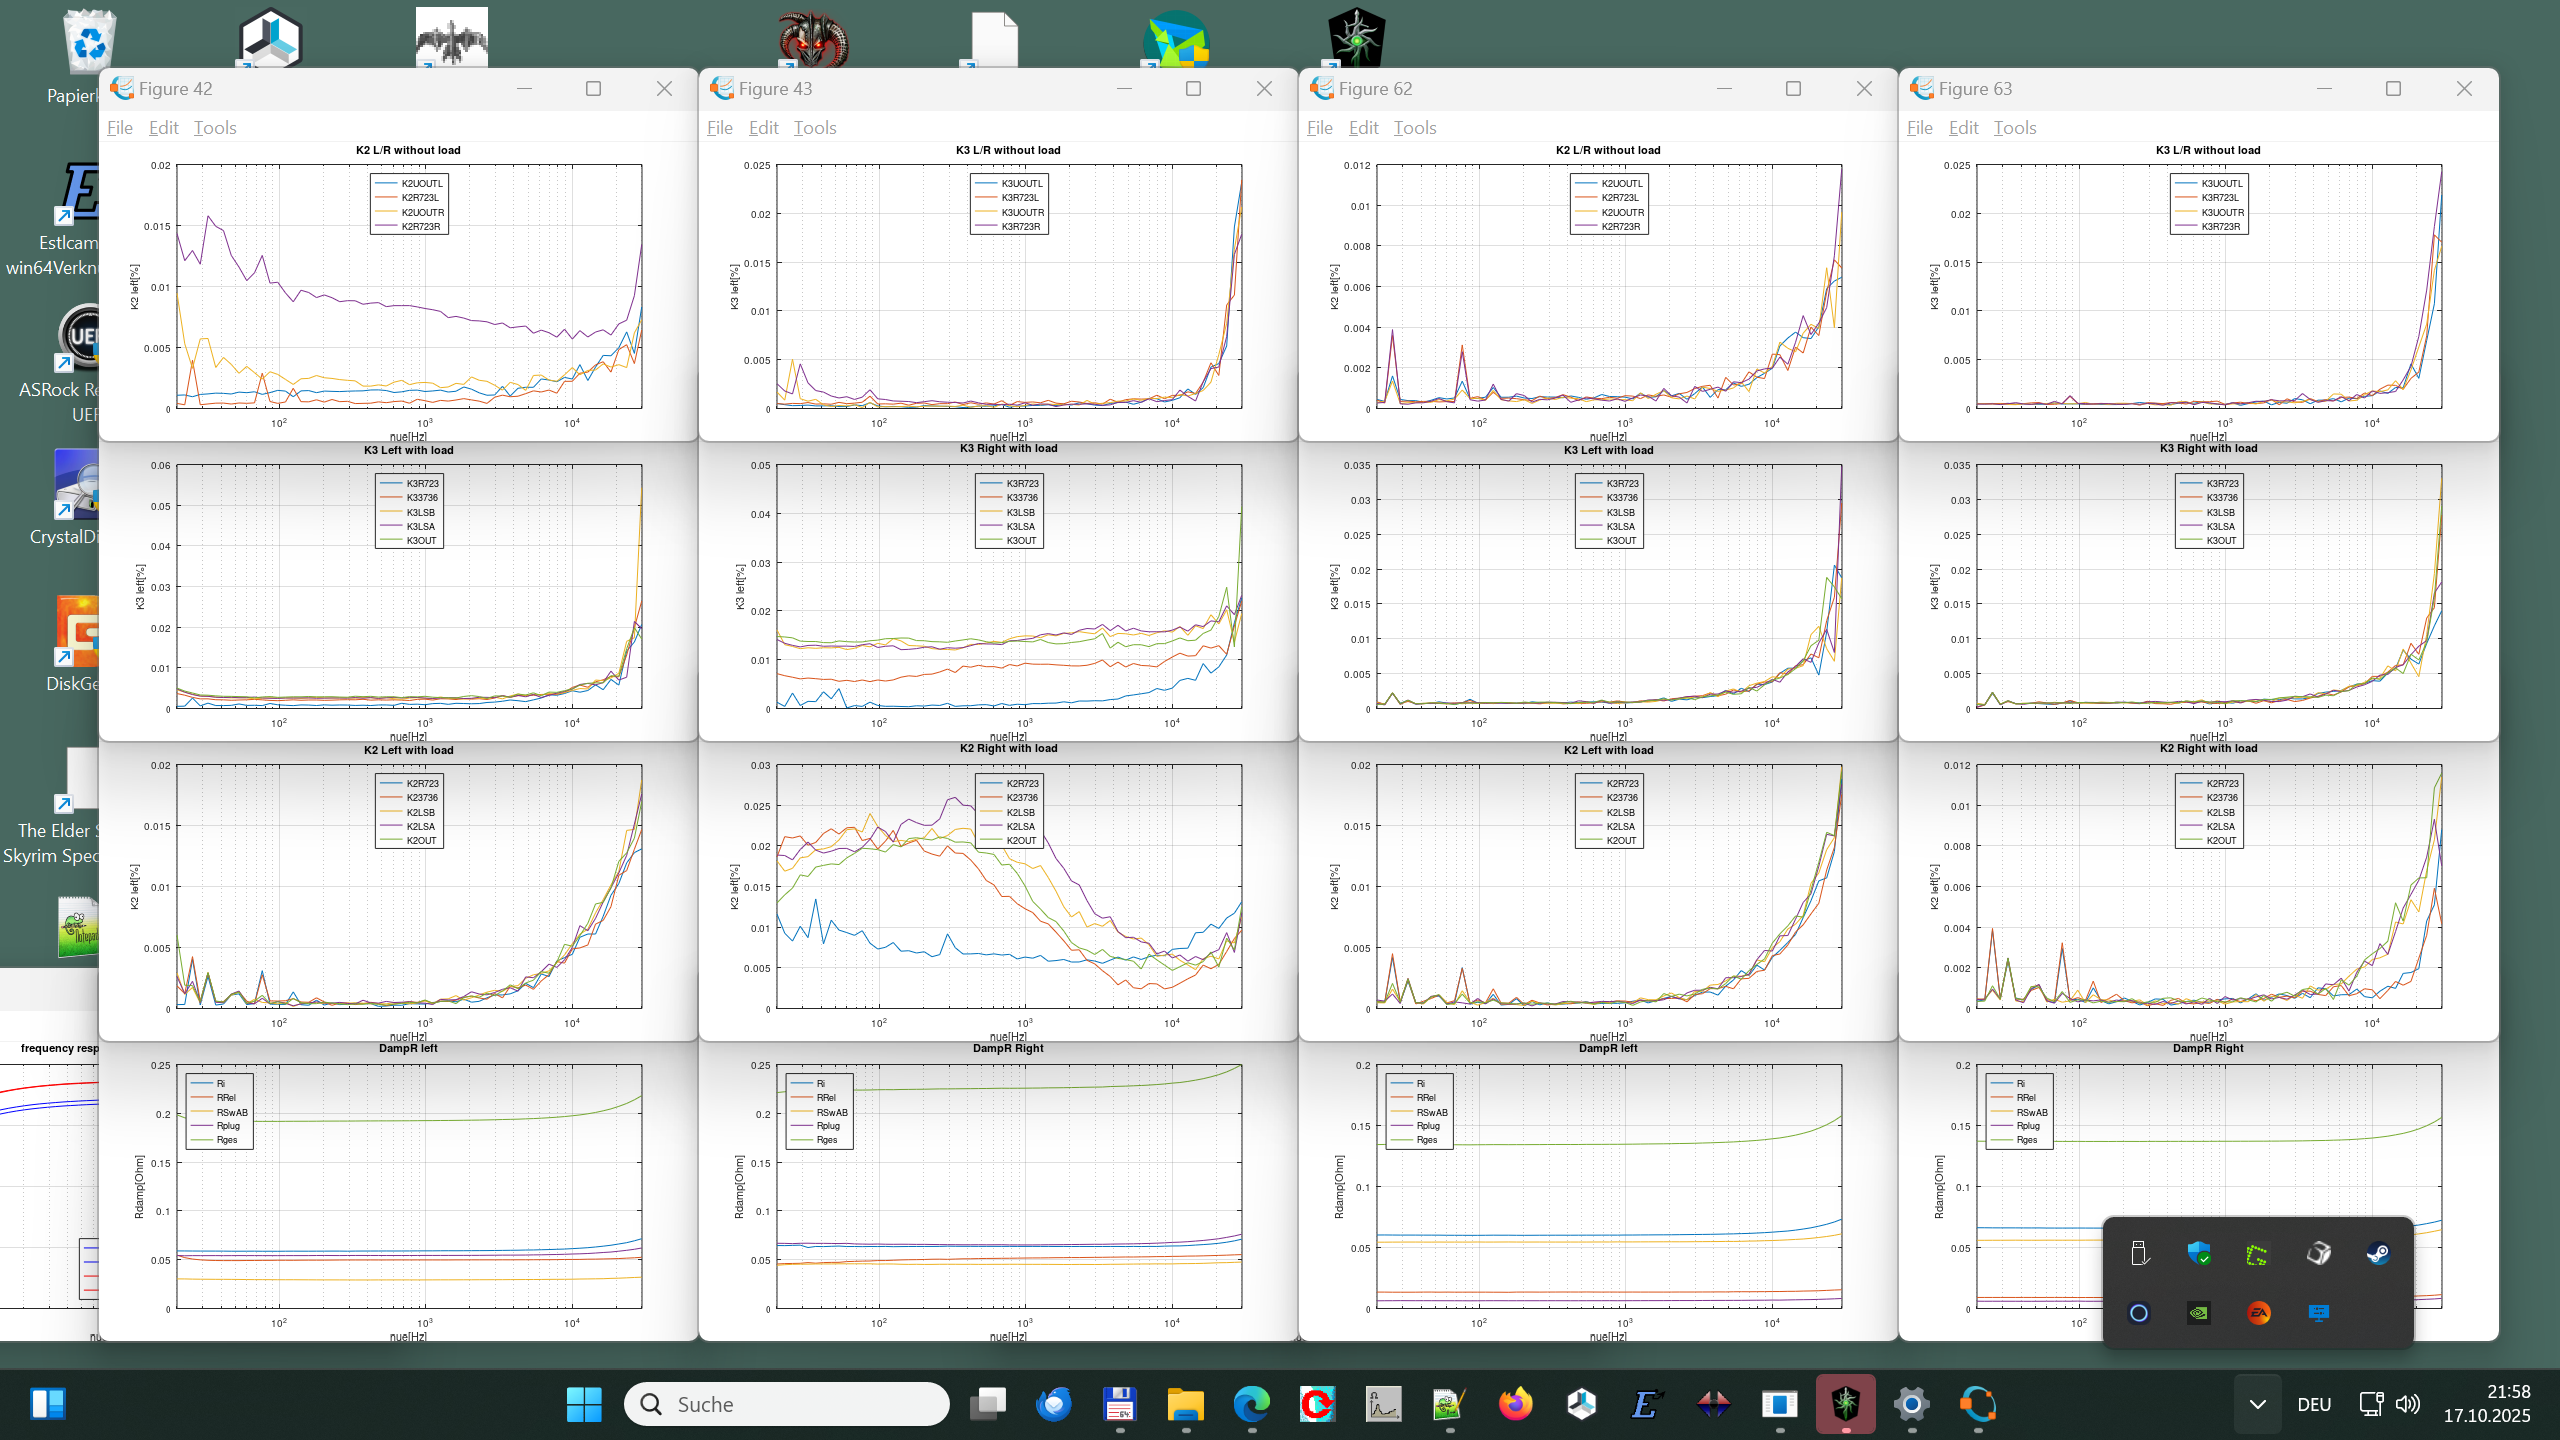Image resolution: width=2560 pixels, height=1440 pixels.
Task: Open the DEU language switcher
Action: (2314, 1404)
